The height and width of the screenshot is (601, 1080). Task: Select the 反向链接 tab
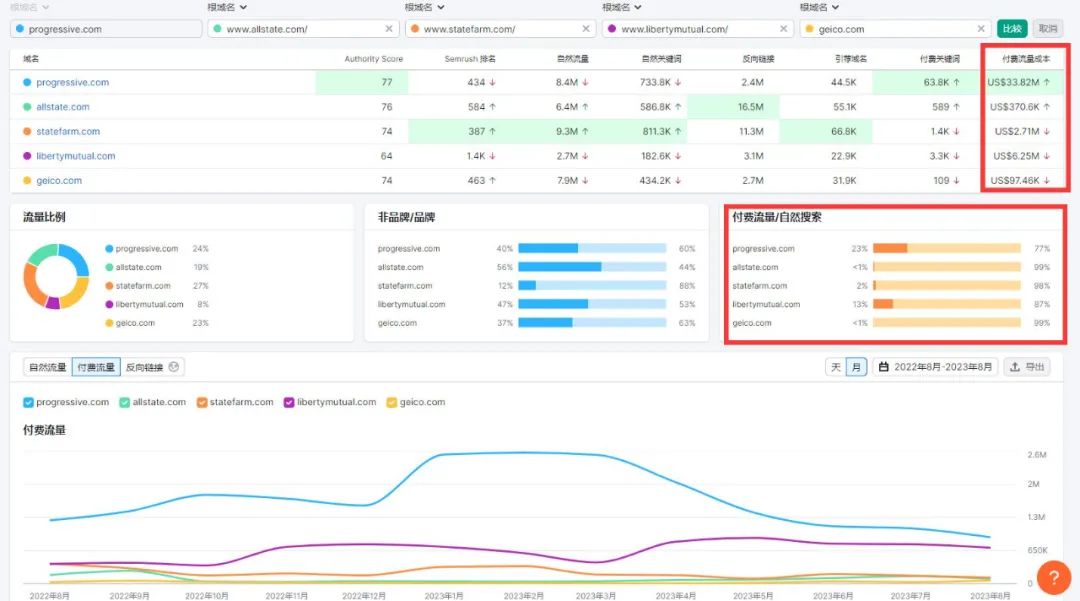point(152,367)
